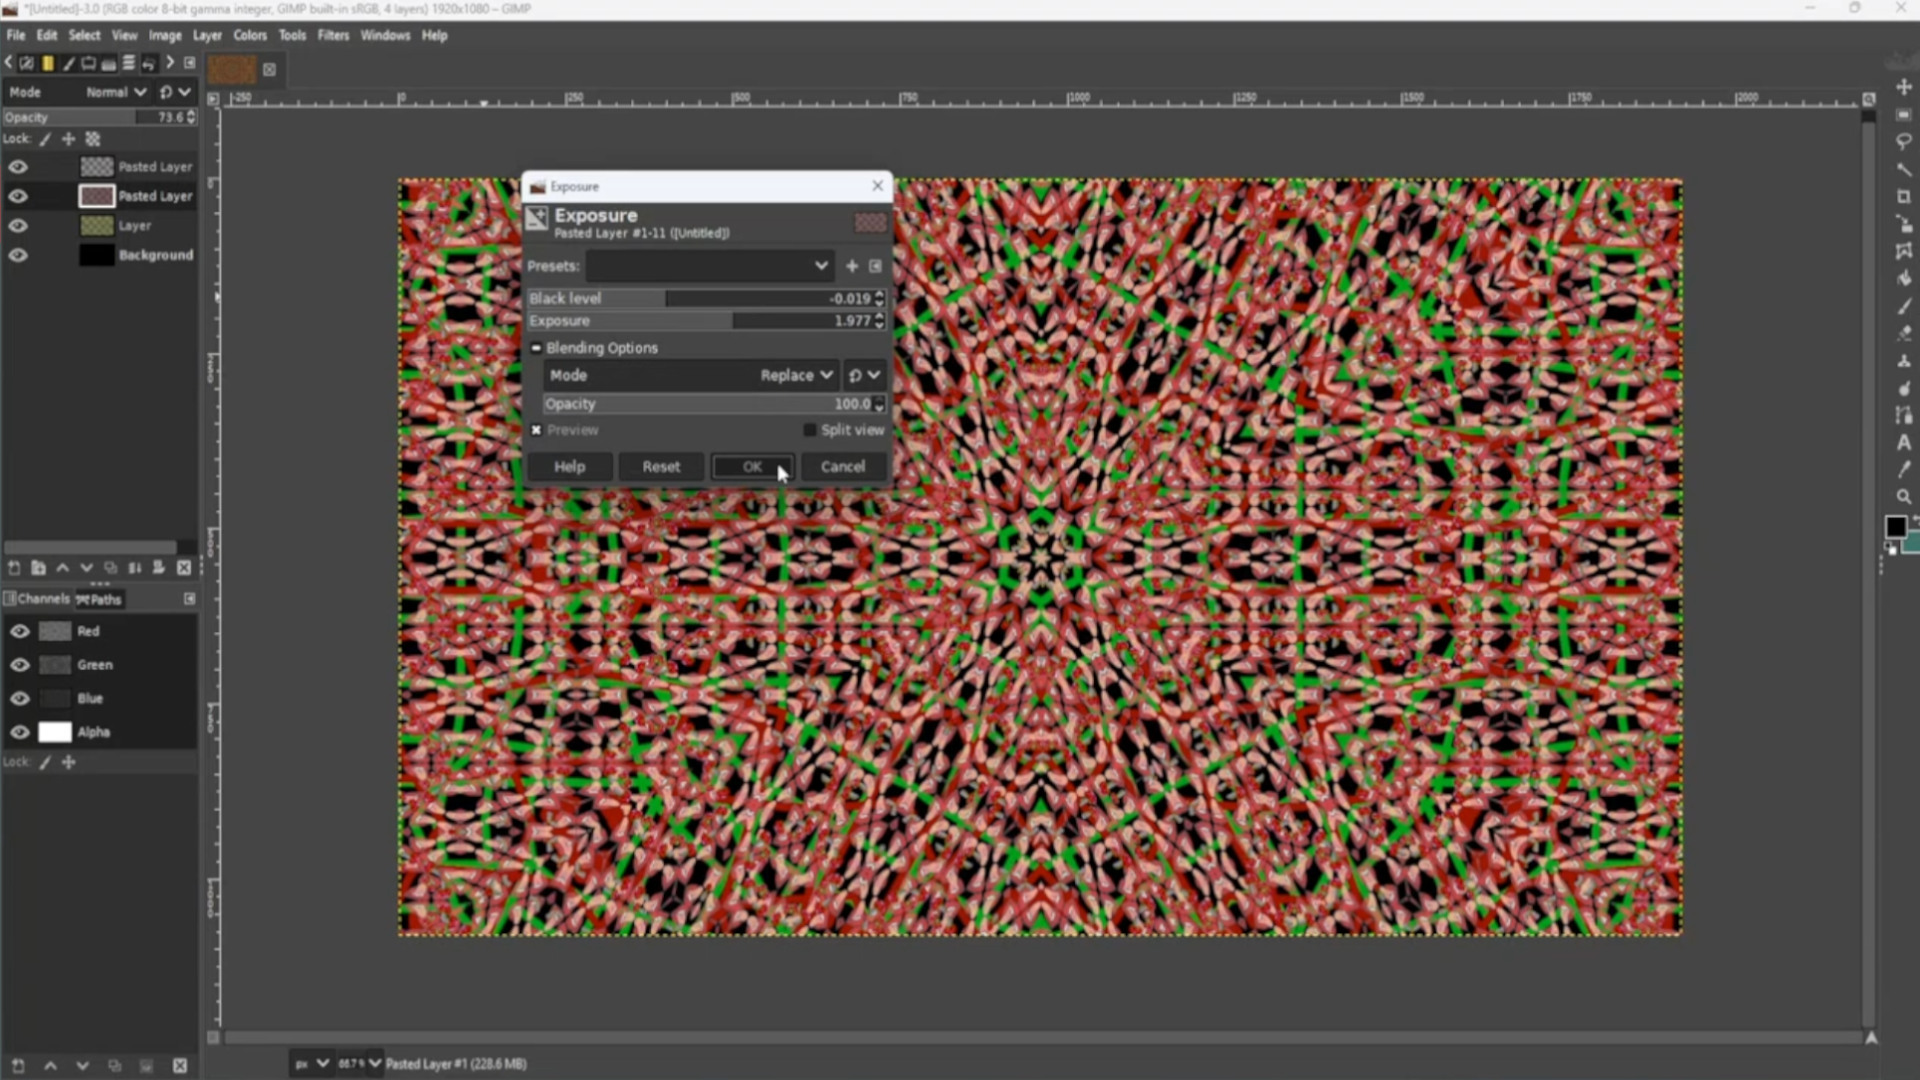The image size is (1920, 1080).
Task: Open the Colors menu
Action: click(x=250, y=35)
